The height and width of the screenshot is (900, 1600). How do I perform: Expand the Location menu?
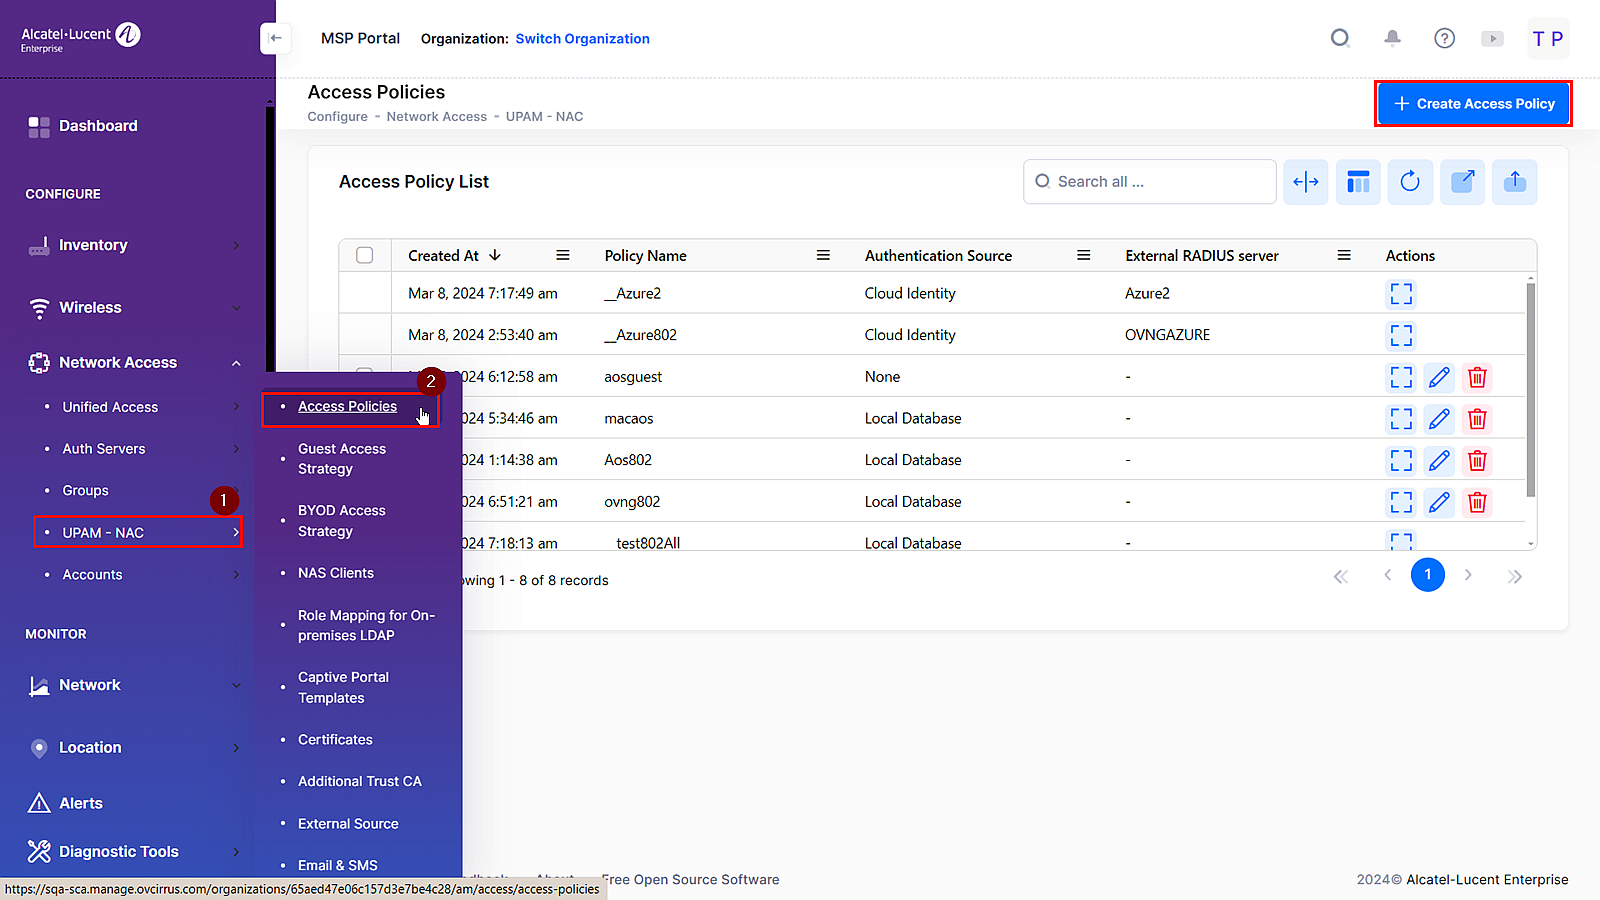click(x=134, y=748)
